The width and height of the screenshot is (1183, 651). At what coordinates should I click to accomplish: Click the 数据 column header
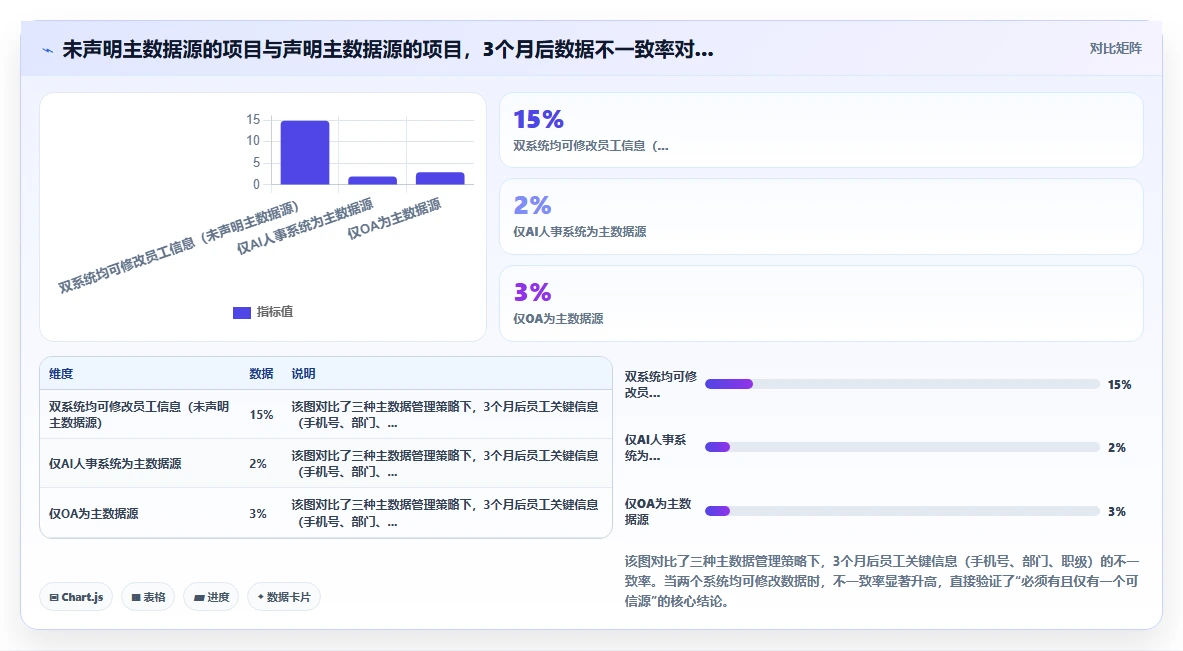click(261, 373)
